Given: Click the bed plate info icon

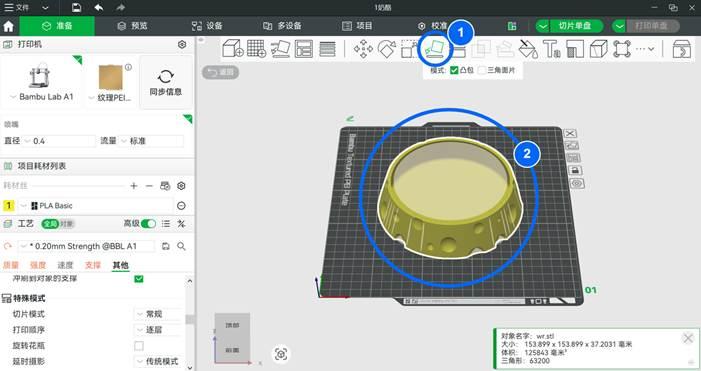Looking at the screenshot, I should click(128, 67).
